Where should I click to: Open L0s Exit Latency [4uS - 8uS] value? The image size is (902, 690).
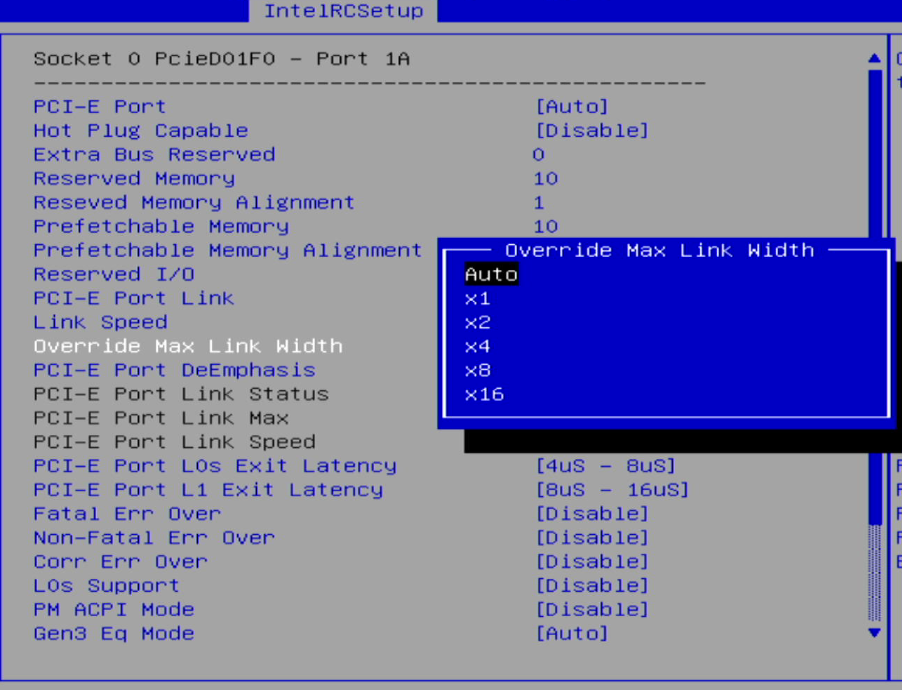point(606,466)
